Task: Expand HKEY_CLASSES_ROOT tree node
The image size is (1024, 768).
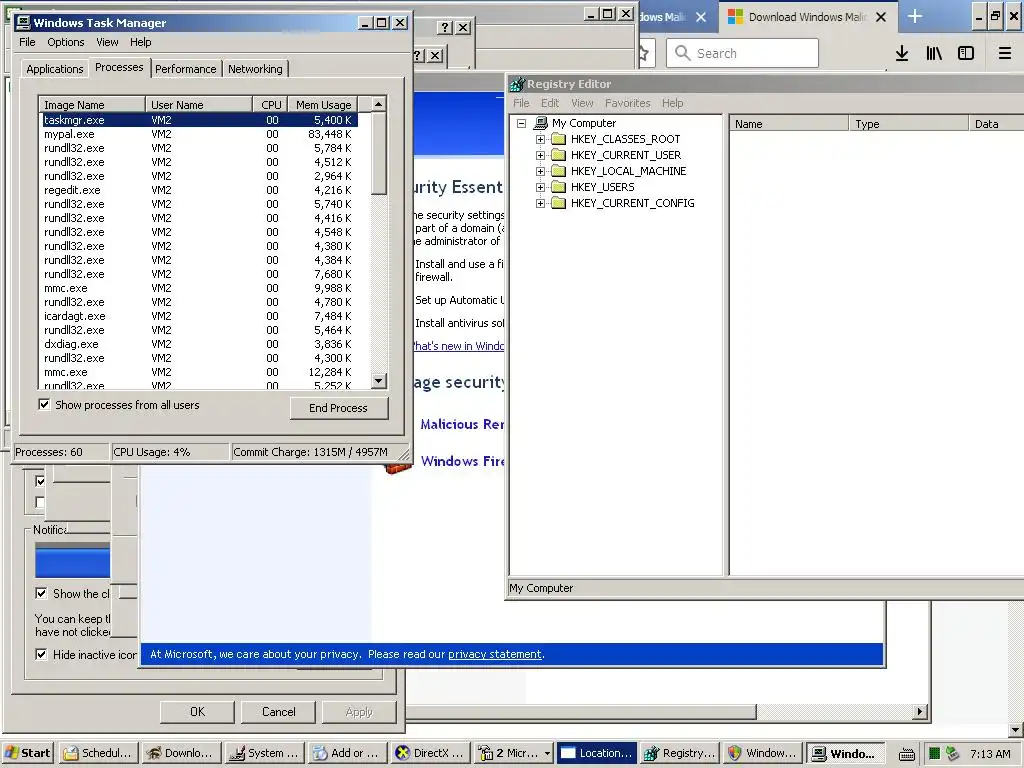Action: click(x=540, y=139)
